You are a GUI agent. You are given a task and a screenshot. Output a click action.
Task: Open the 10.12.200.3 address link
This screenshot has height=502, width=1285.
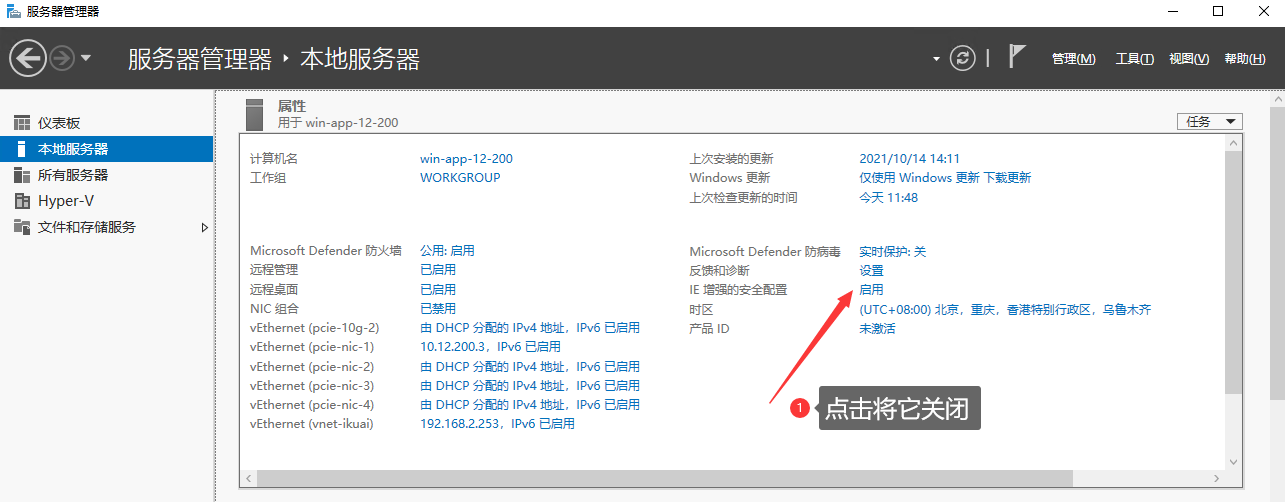click(x=490, y=347)
